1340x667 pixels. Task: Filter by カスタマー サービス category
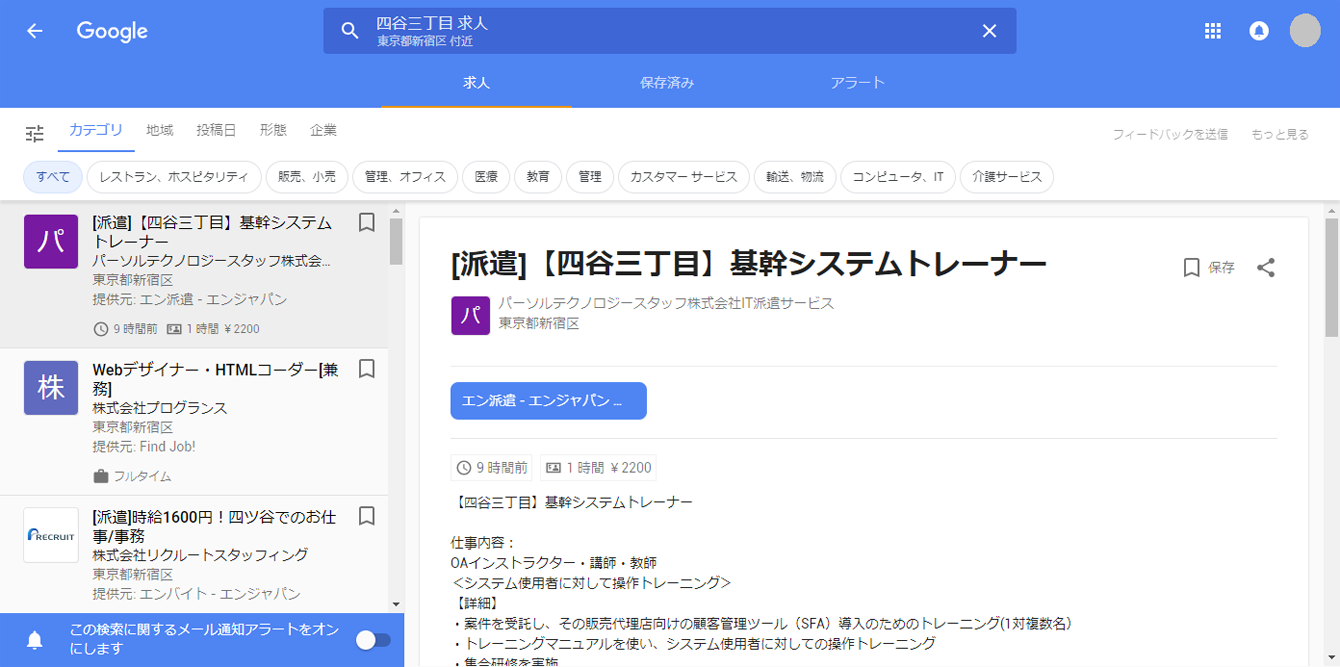pos(684,177)
